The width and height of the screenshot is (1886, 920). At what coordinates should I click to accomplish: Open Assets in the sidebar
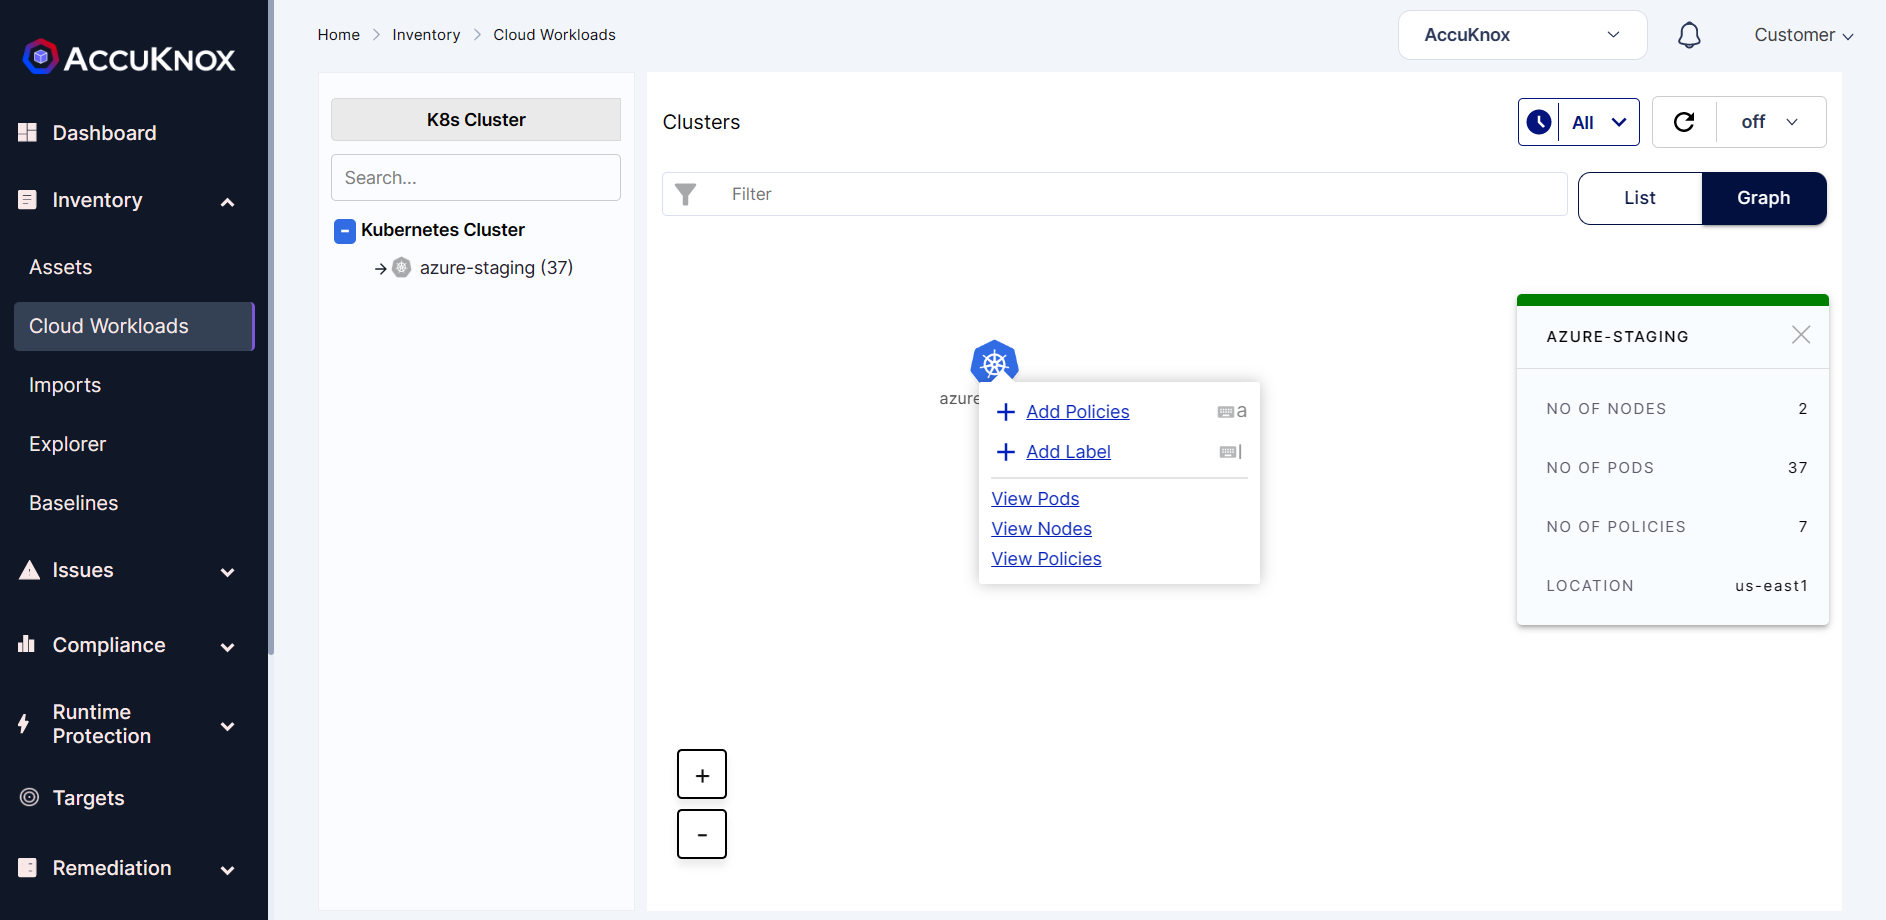[x=61, y=267]
